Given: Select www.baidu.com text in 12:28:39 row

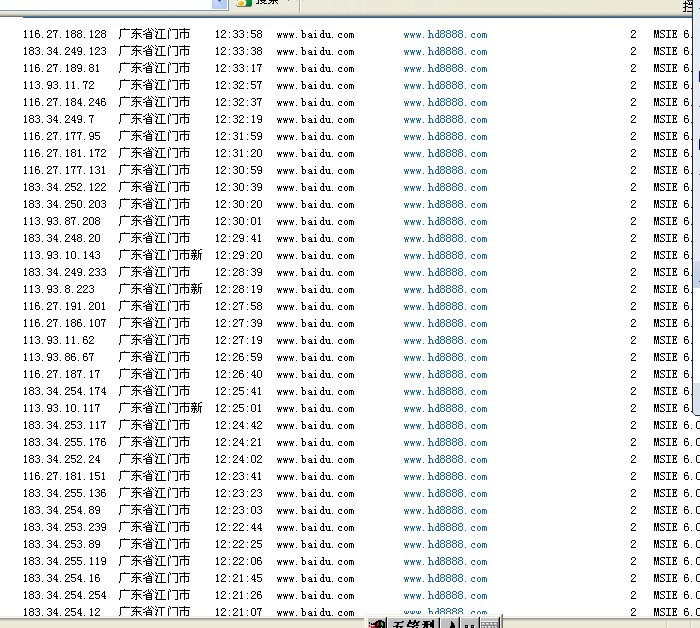Looking at the screenshot, I should (x=315, y=272).
